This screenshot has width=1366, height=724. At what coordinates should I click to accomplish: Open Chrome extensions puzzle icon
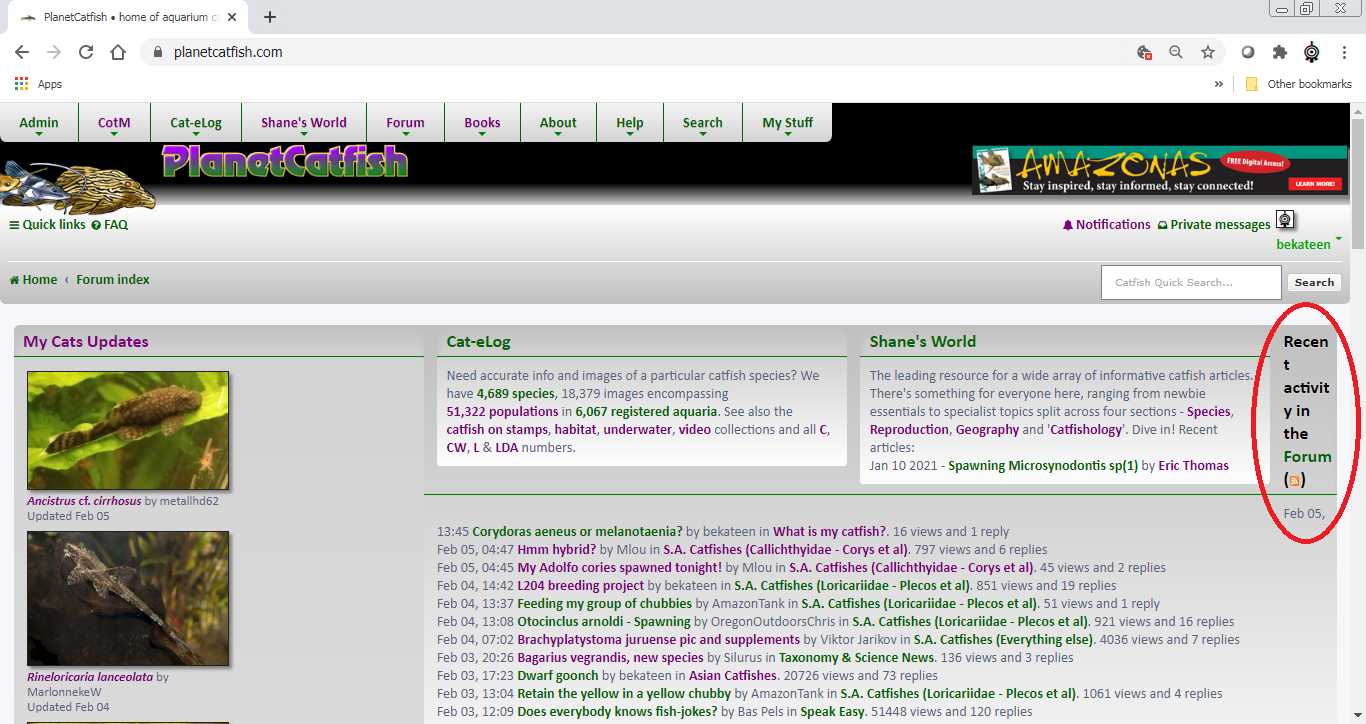(x=1279, y=52)
